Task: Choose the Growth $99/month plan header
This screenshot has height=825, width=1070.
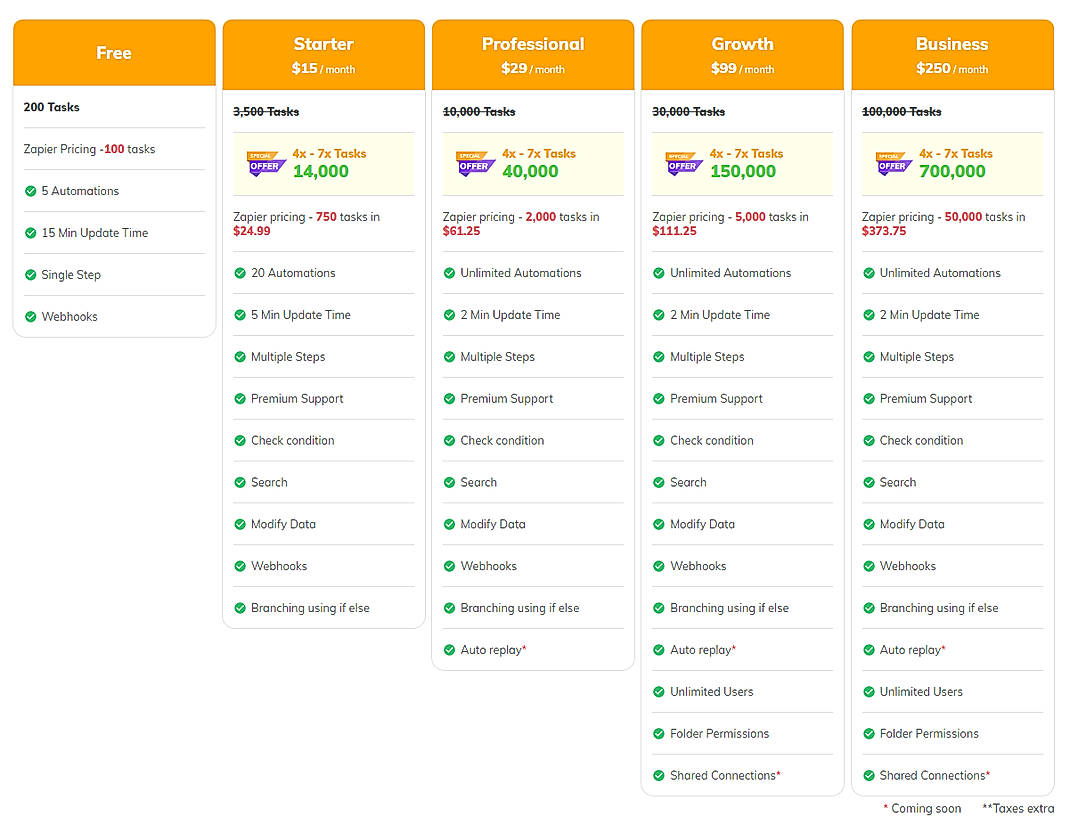Action: [743, 55]
